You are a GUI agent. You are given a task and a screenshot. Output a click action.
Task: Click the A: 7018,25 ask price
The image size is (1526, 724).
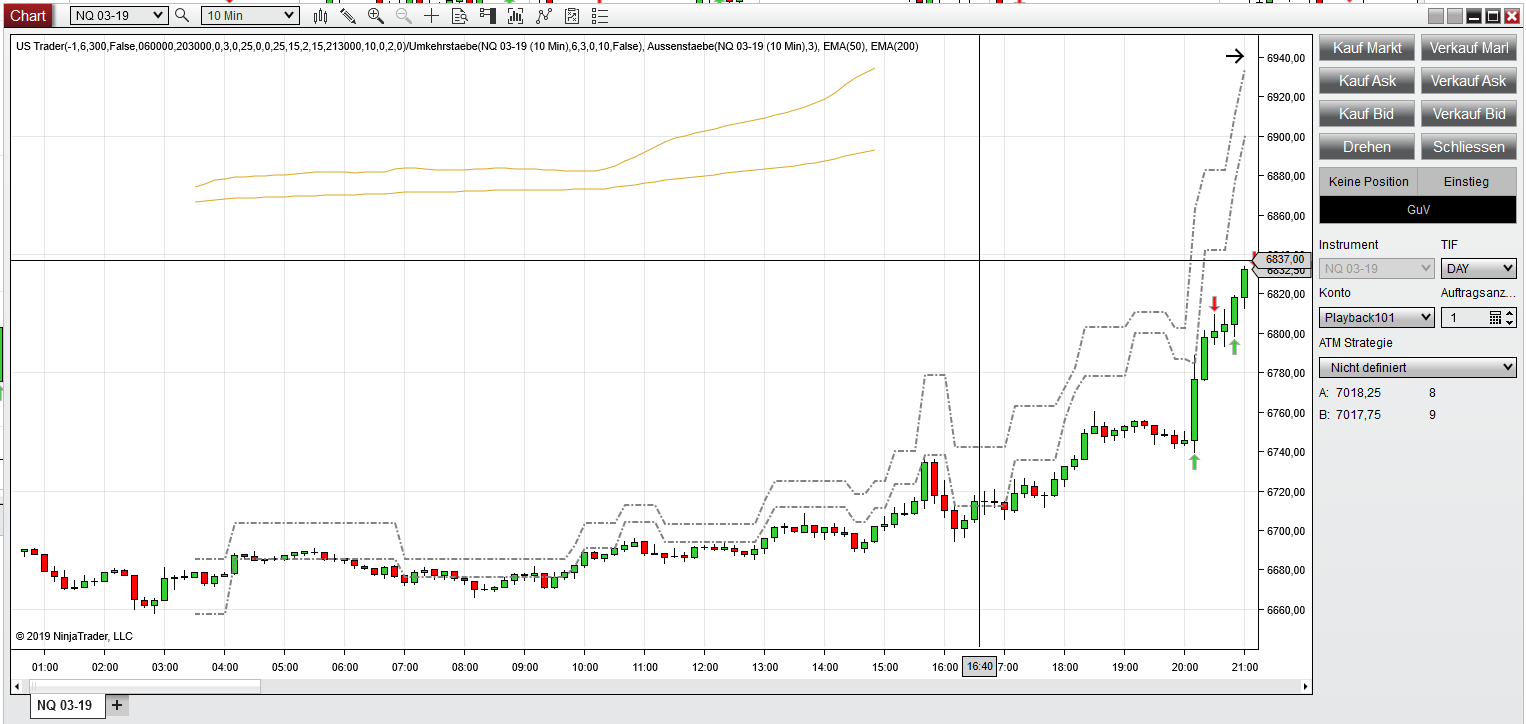click(x=1356, y=393)
